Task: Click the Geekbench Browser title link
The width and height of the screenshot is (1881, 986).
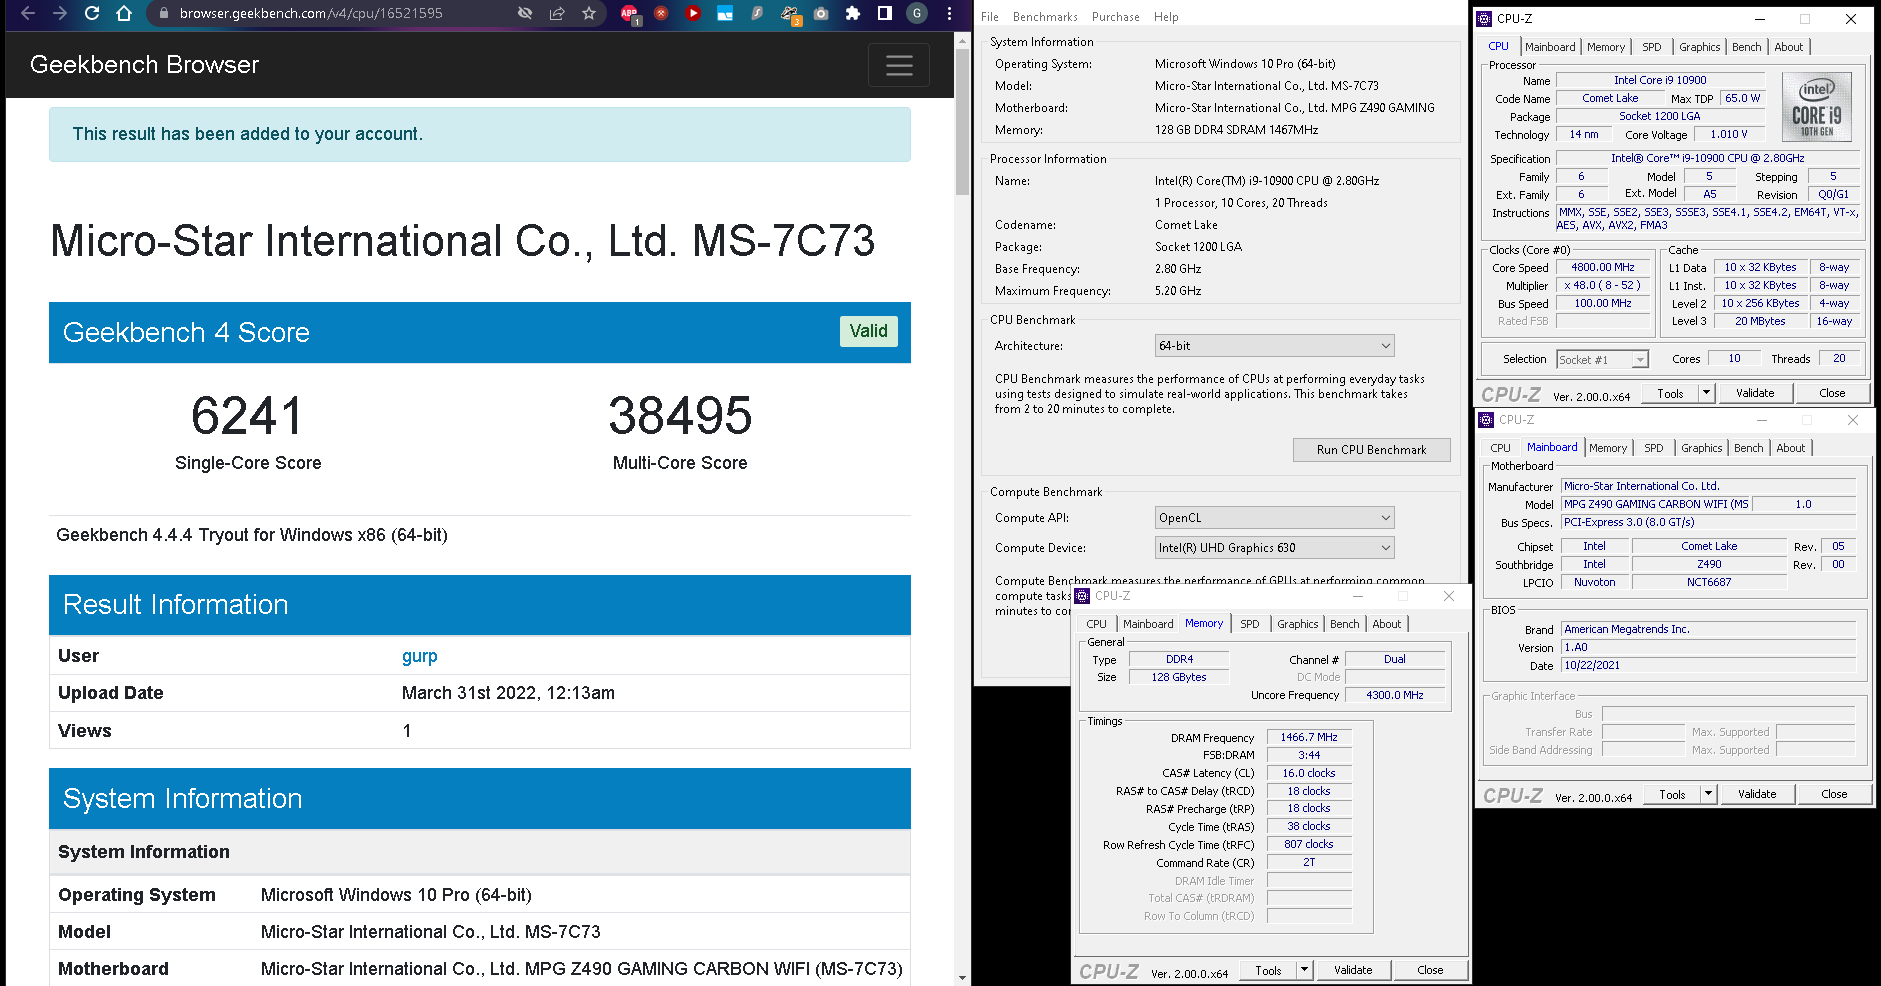Action: (145, 65)
